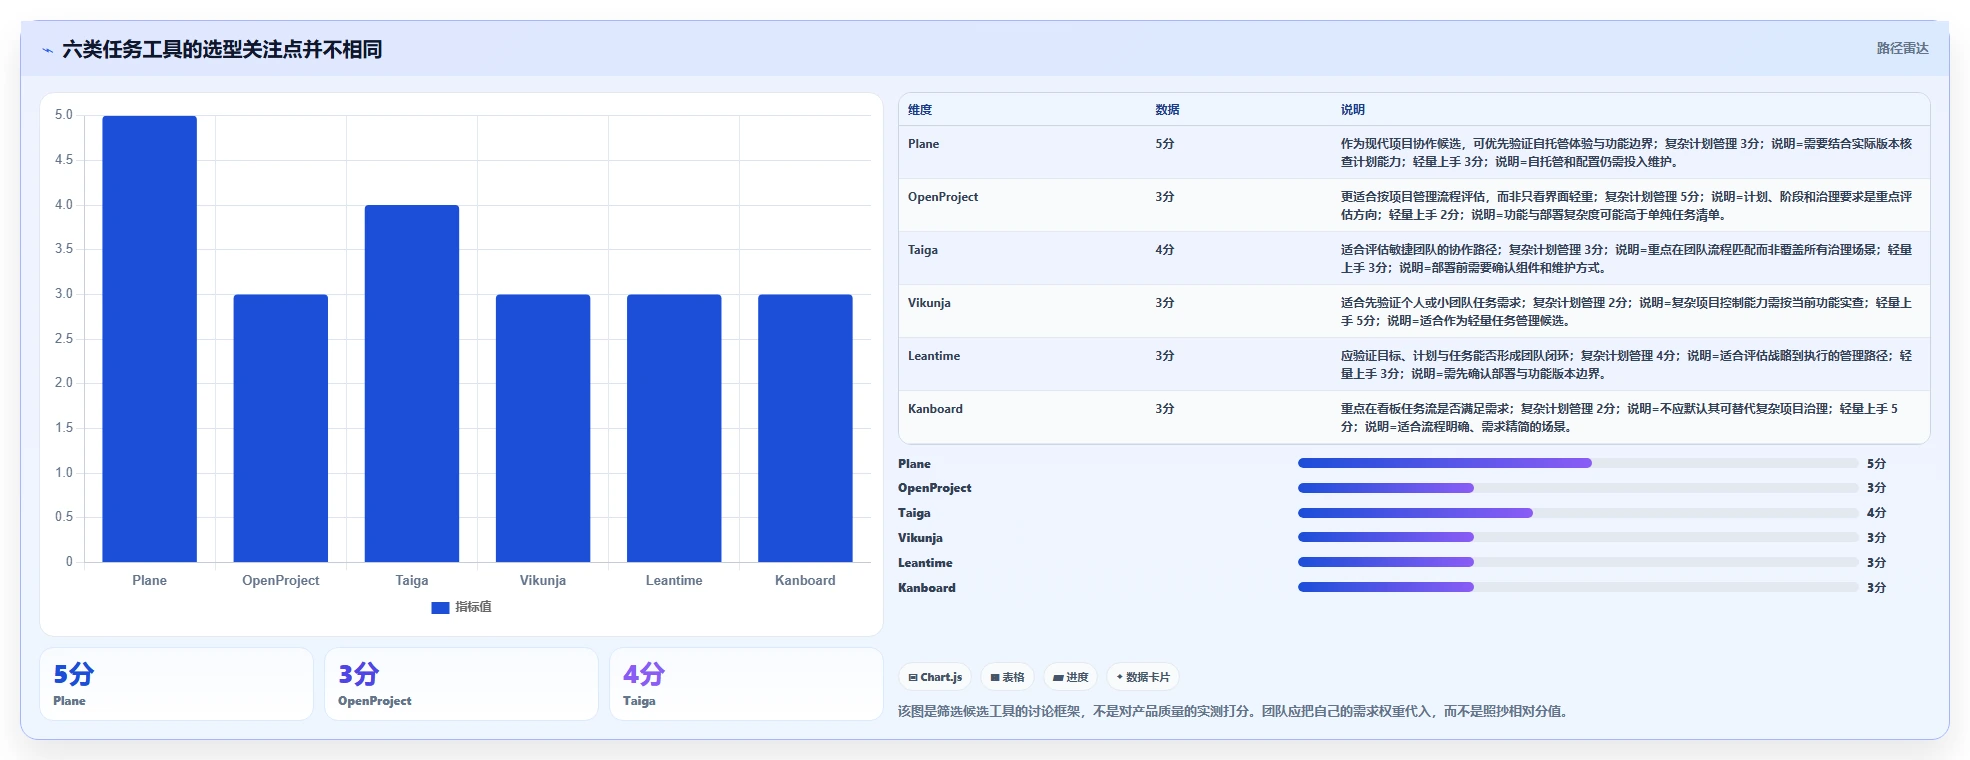Click the Taiga 4分 summary card
This screenshot has width=1970, height=760.
point(746,684)
